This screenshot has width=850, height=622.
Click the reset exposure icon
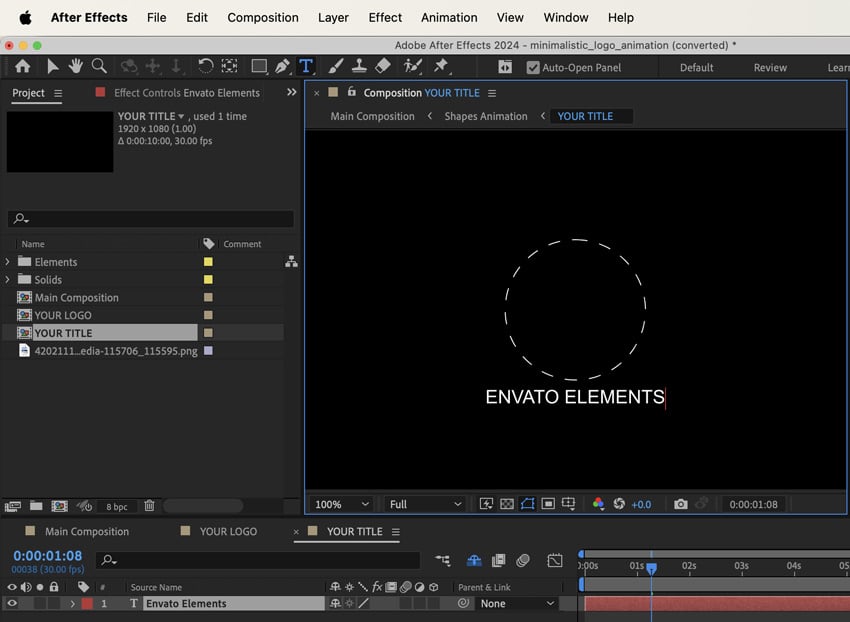pos(619,504)
